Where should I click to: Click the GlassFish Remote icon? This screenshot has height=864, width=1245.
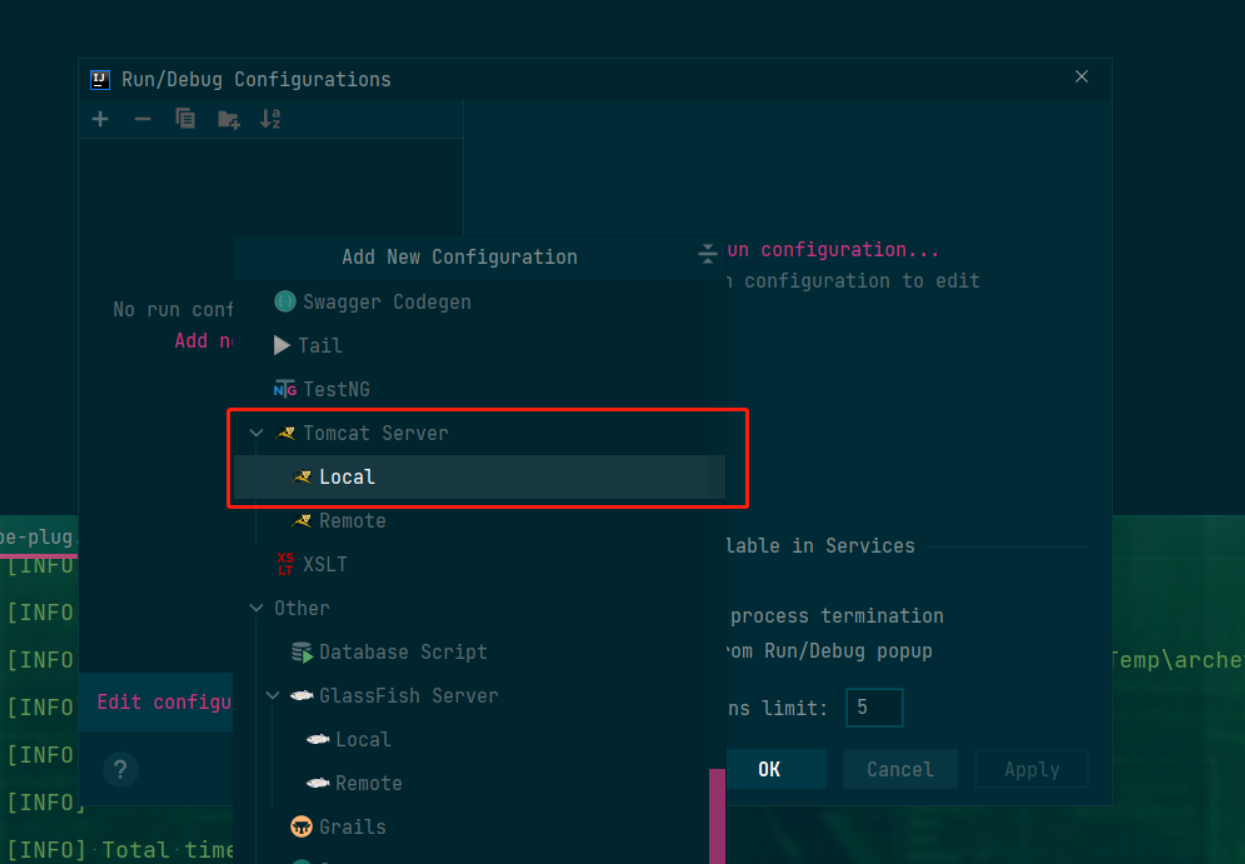click(x=318, y=783)
